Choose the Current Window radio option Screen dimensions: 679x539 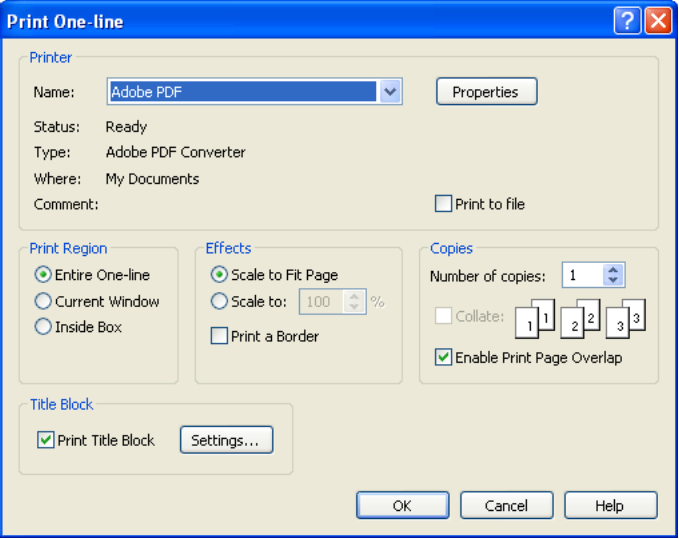tap(43, 301)
